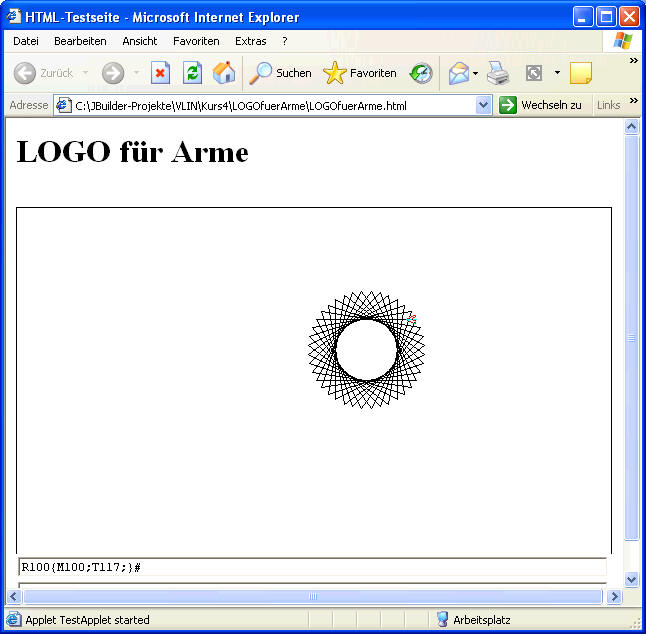Go to the Home page icon

tap(224, 73)
